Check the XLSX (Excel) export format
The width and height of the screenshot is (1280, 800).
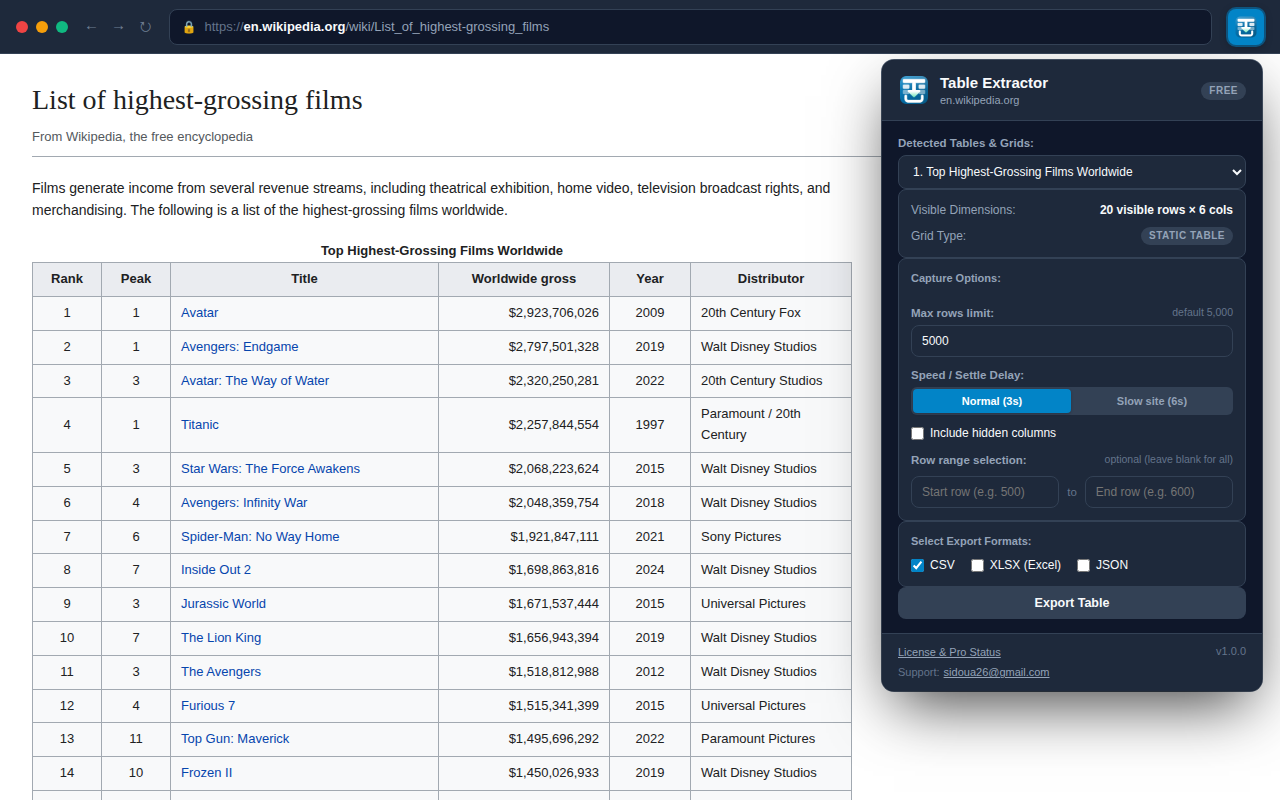point(977,565)
